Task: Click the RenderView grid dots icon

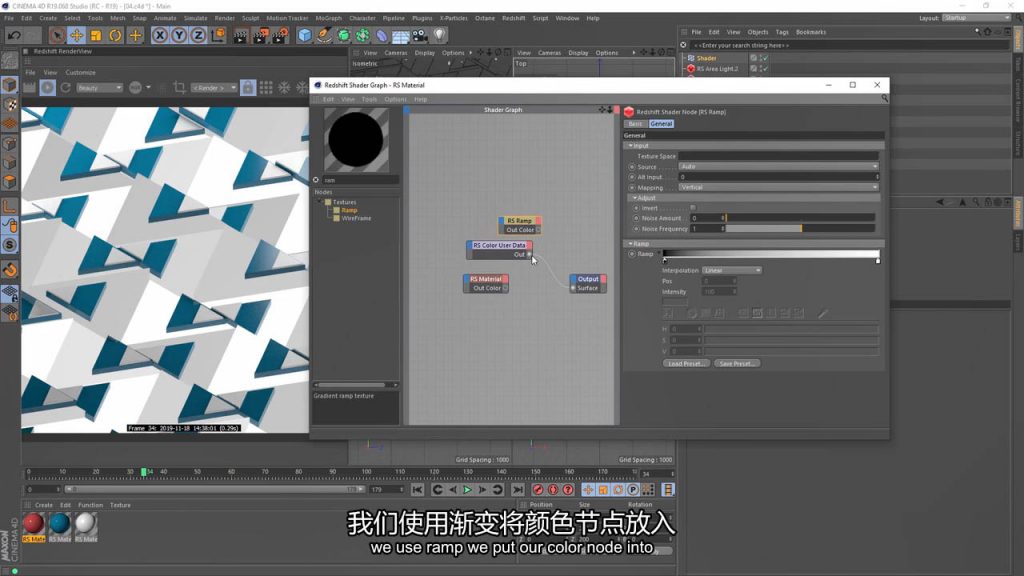Action: coord(266,88)
